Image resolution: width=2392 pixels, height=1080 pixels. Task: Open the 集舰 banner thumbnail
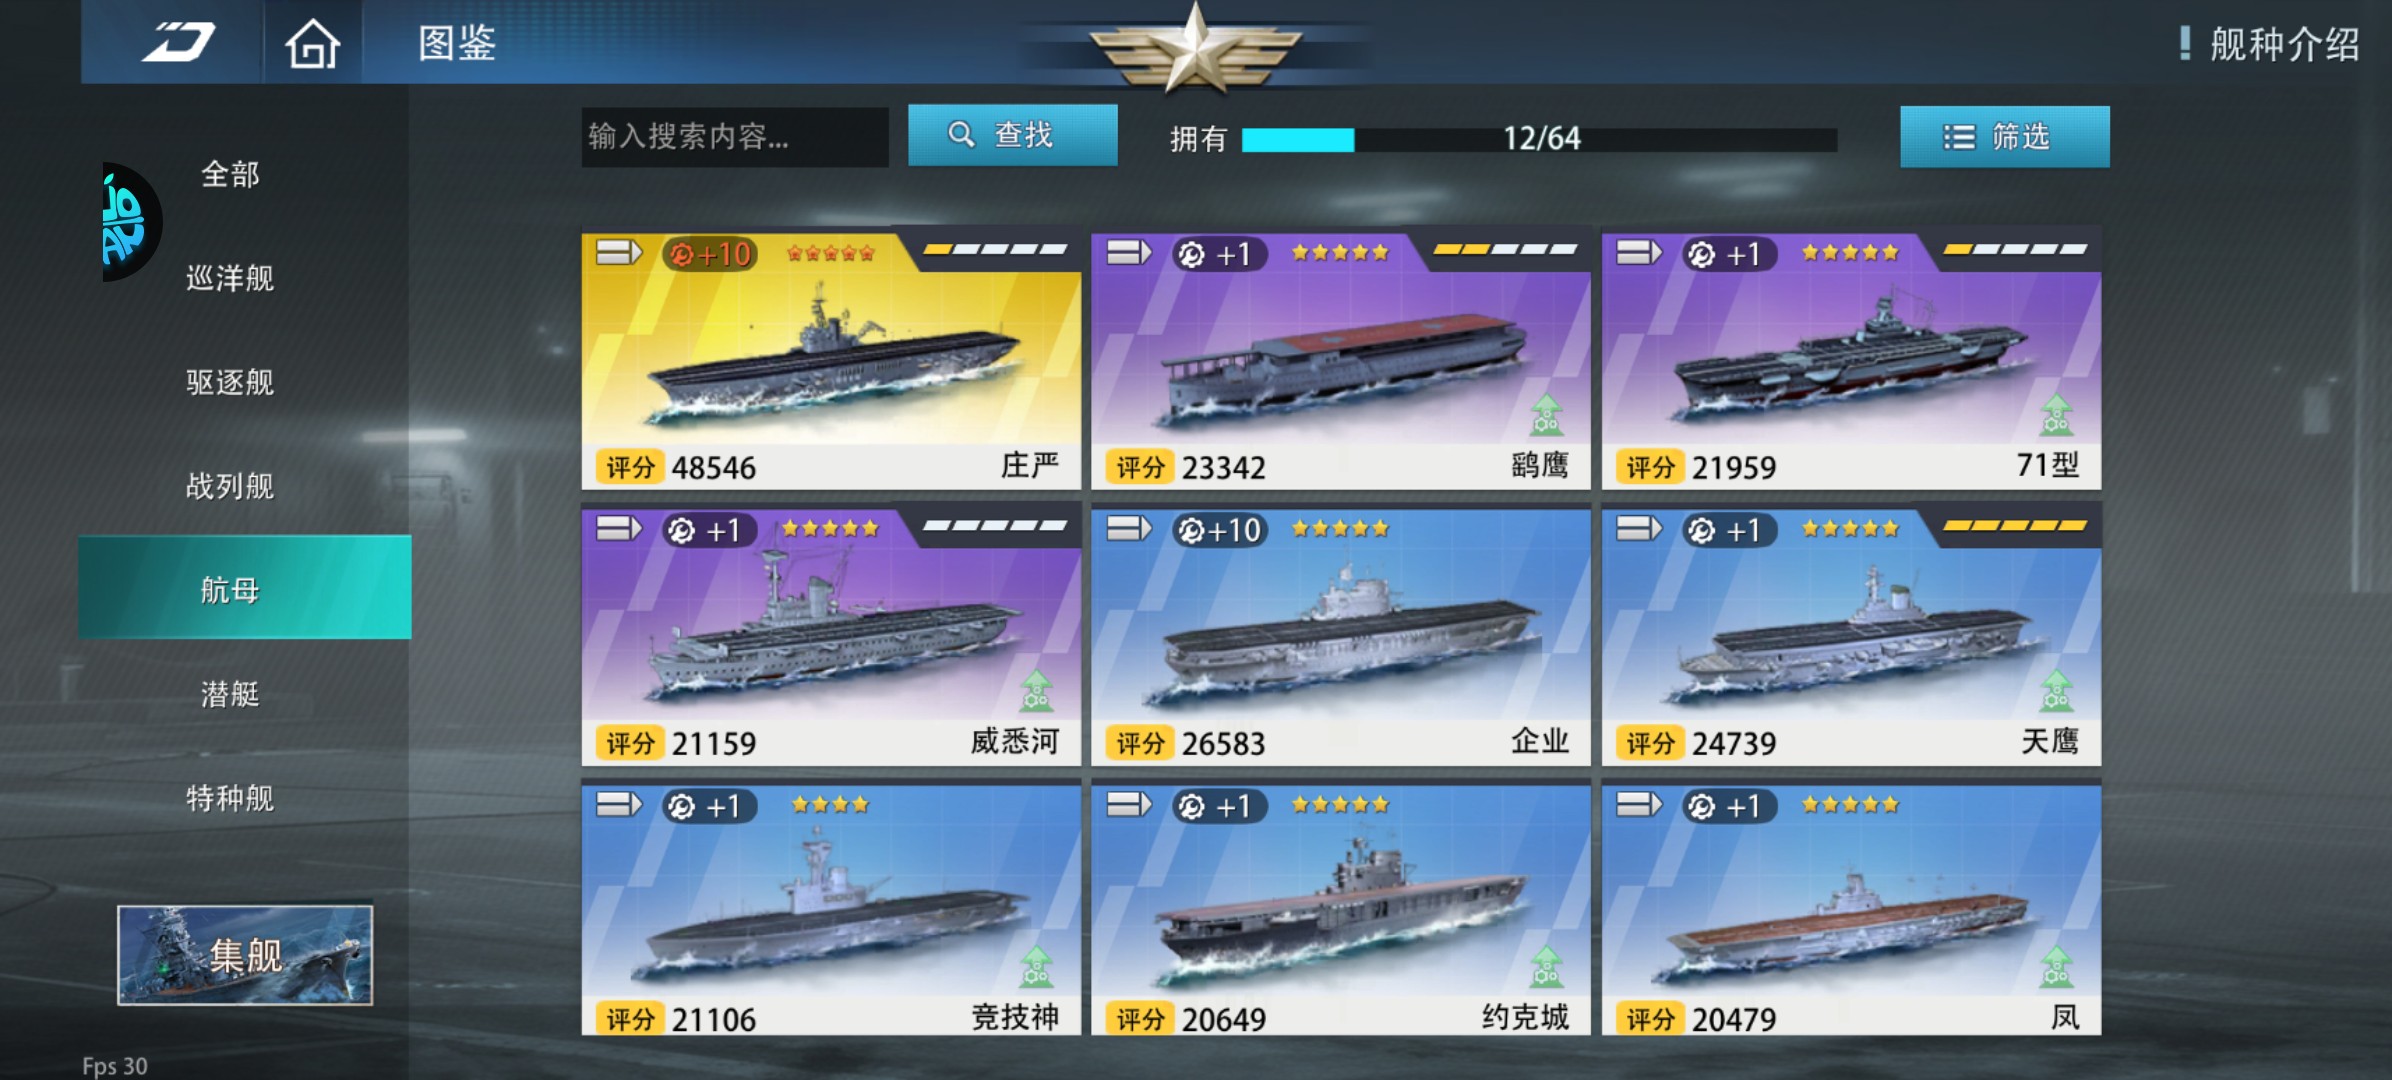point(245,955)
